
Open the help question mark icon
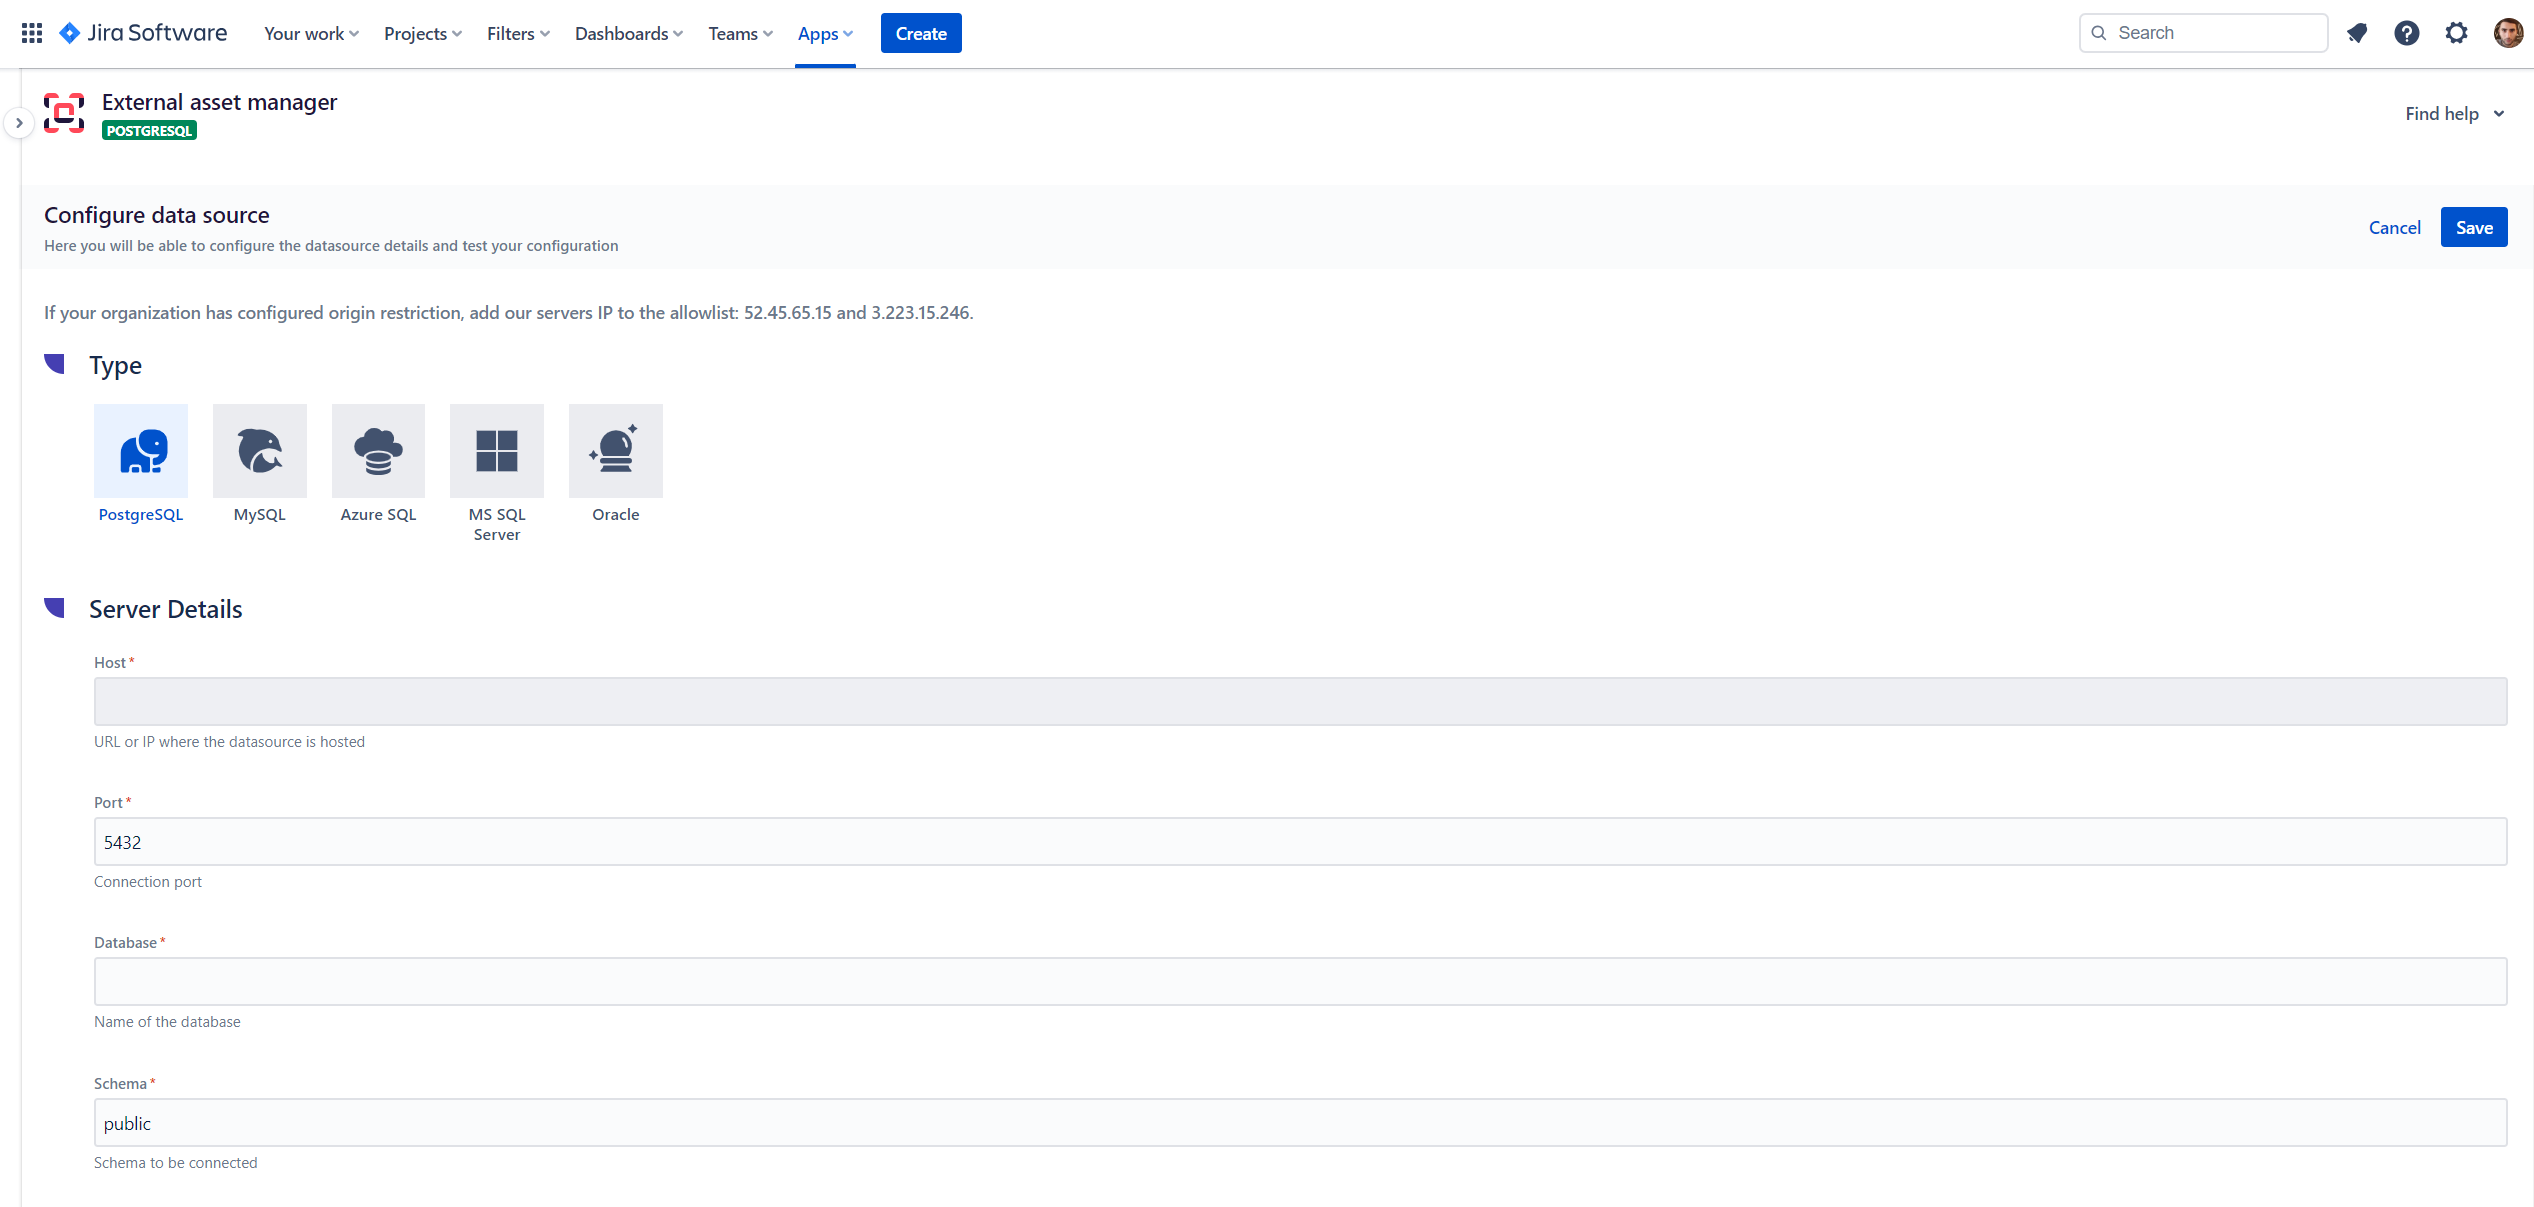click(2407, 33)
